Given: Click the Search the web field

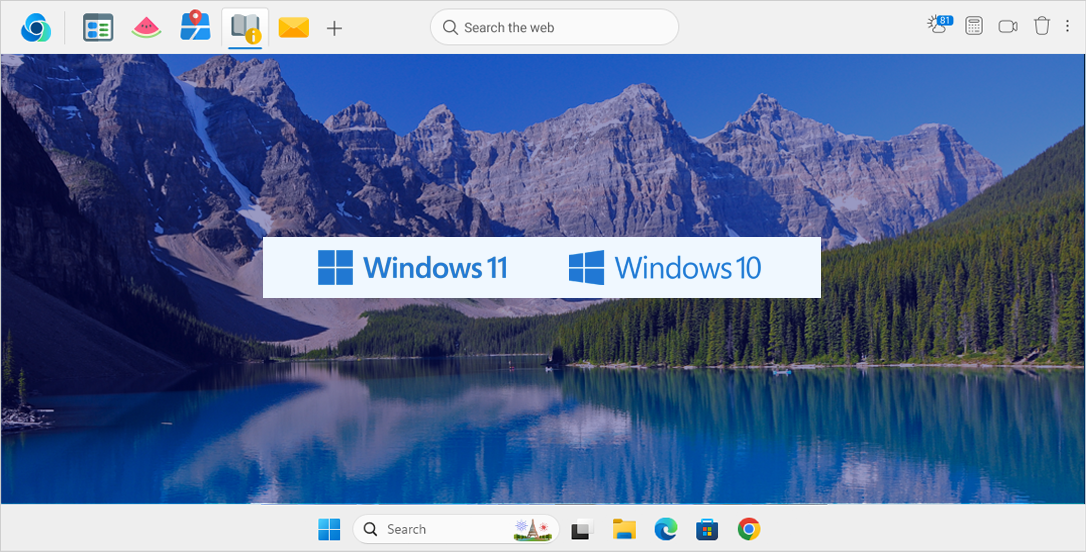Looking at the screenshot, I should pos(554,28).
